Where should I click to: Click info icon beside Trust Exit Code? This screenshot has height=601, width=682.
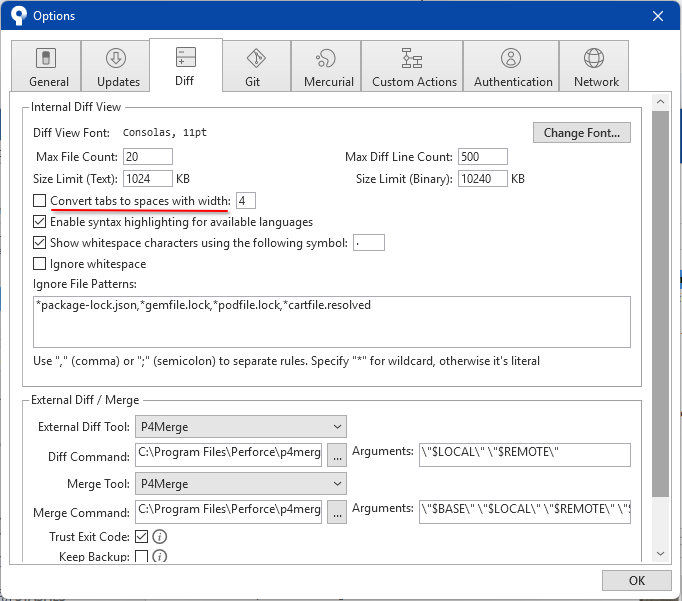pos(159,537)
